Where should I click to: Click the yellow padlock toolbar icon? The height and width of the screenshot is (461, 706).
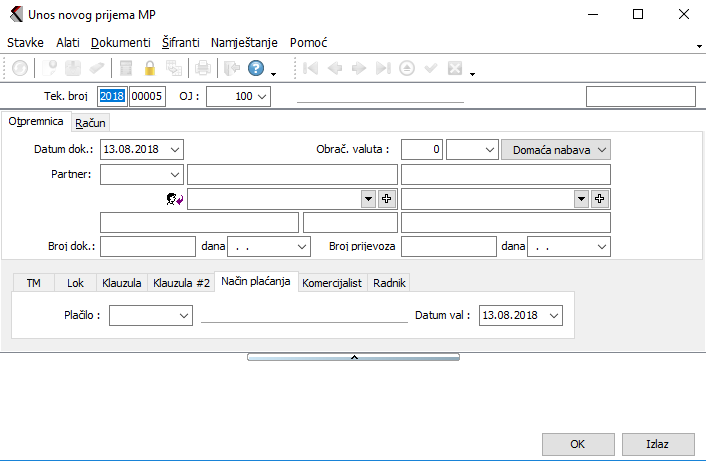point(150,69)
